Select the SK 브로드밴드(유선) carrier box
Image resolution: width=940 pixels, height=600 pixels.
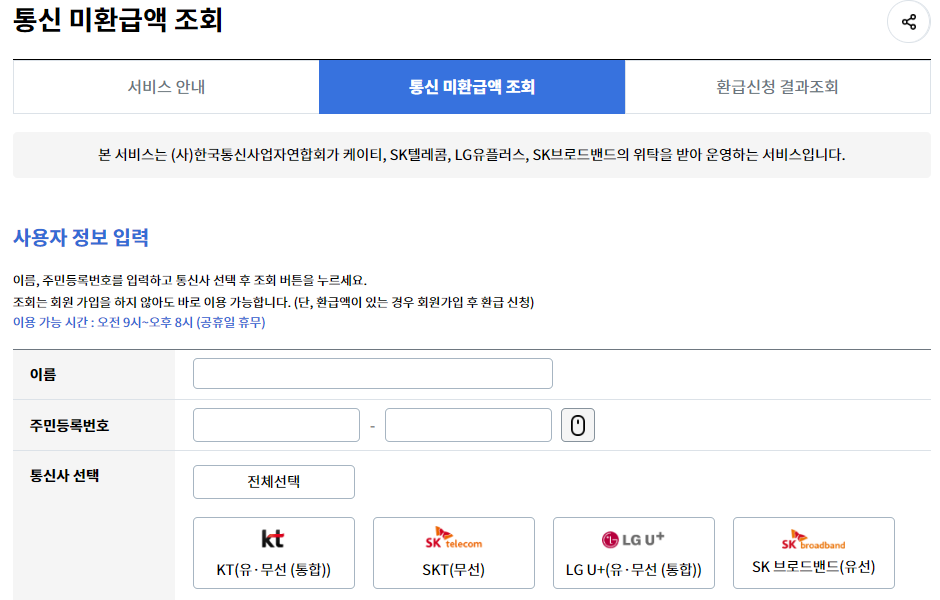[x=813, y=552]
